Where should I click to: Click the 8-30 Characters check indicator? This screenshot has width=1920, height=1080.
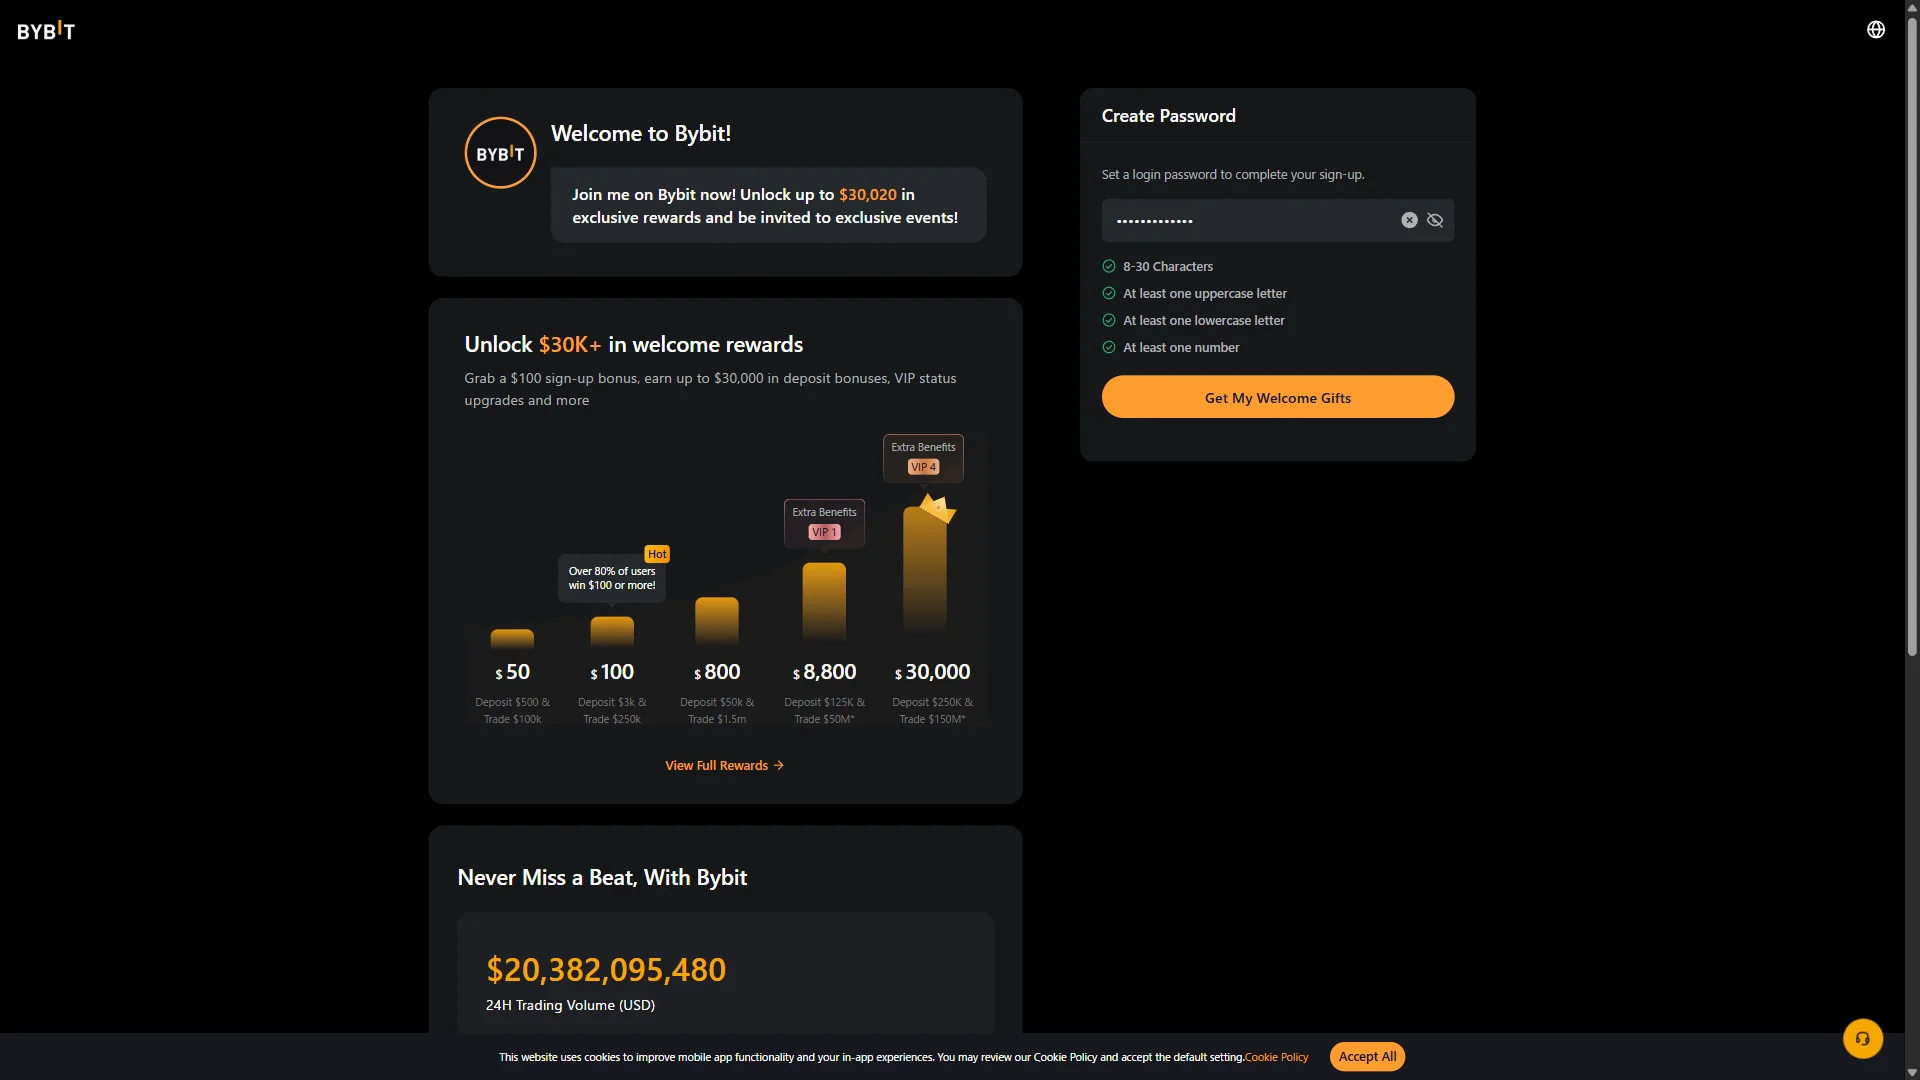tap(1109, 266)
